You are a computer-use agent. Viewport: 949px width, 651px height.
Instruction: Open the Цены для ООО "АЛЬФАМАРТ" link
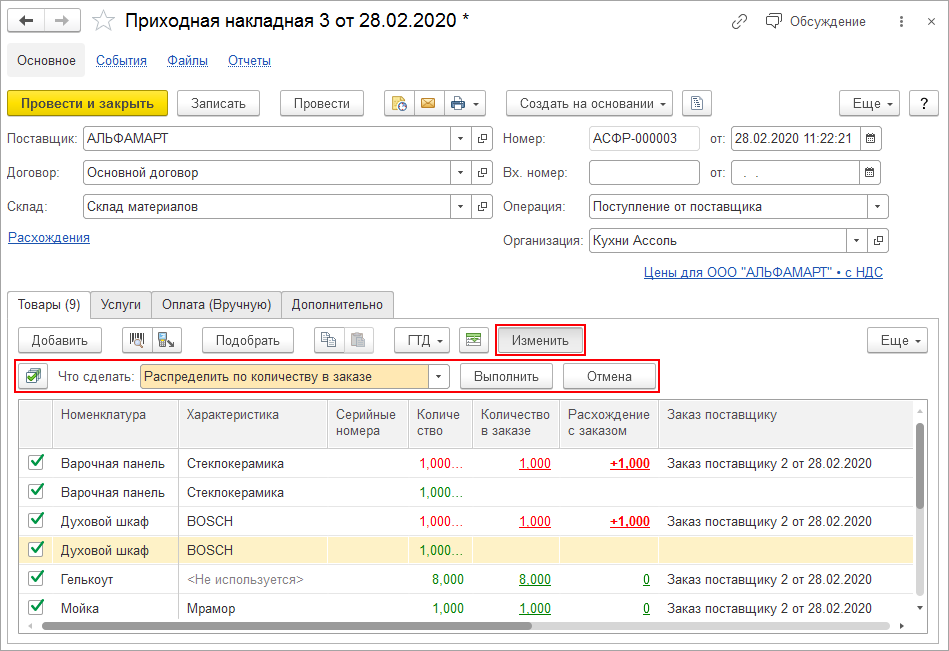pyautogui.click(x=763, y=272)
